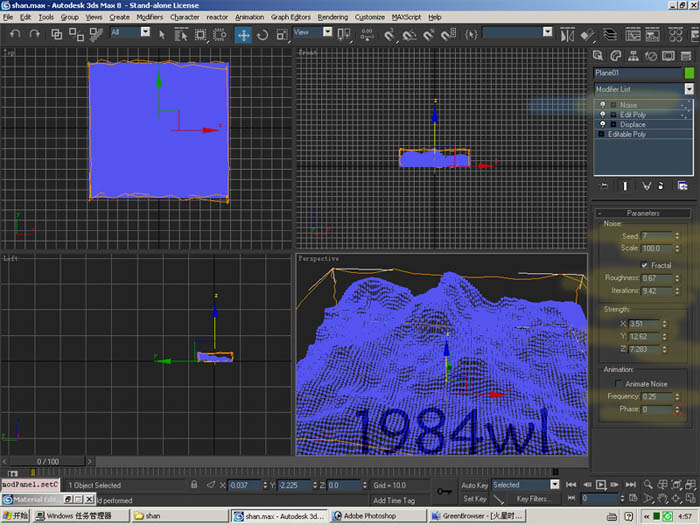Open the Utilities command panel tab
This screenshot has height=525, width=700.
click(x=686, y=56)
